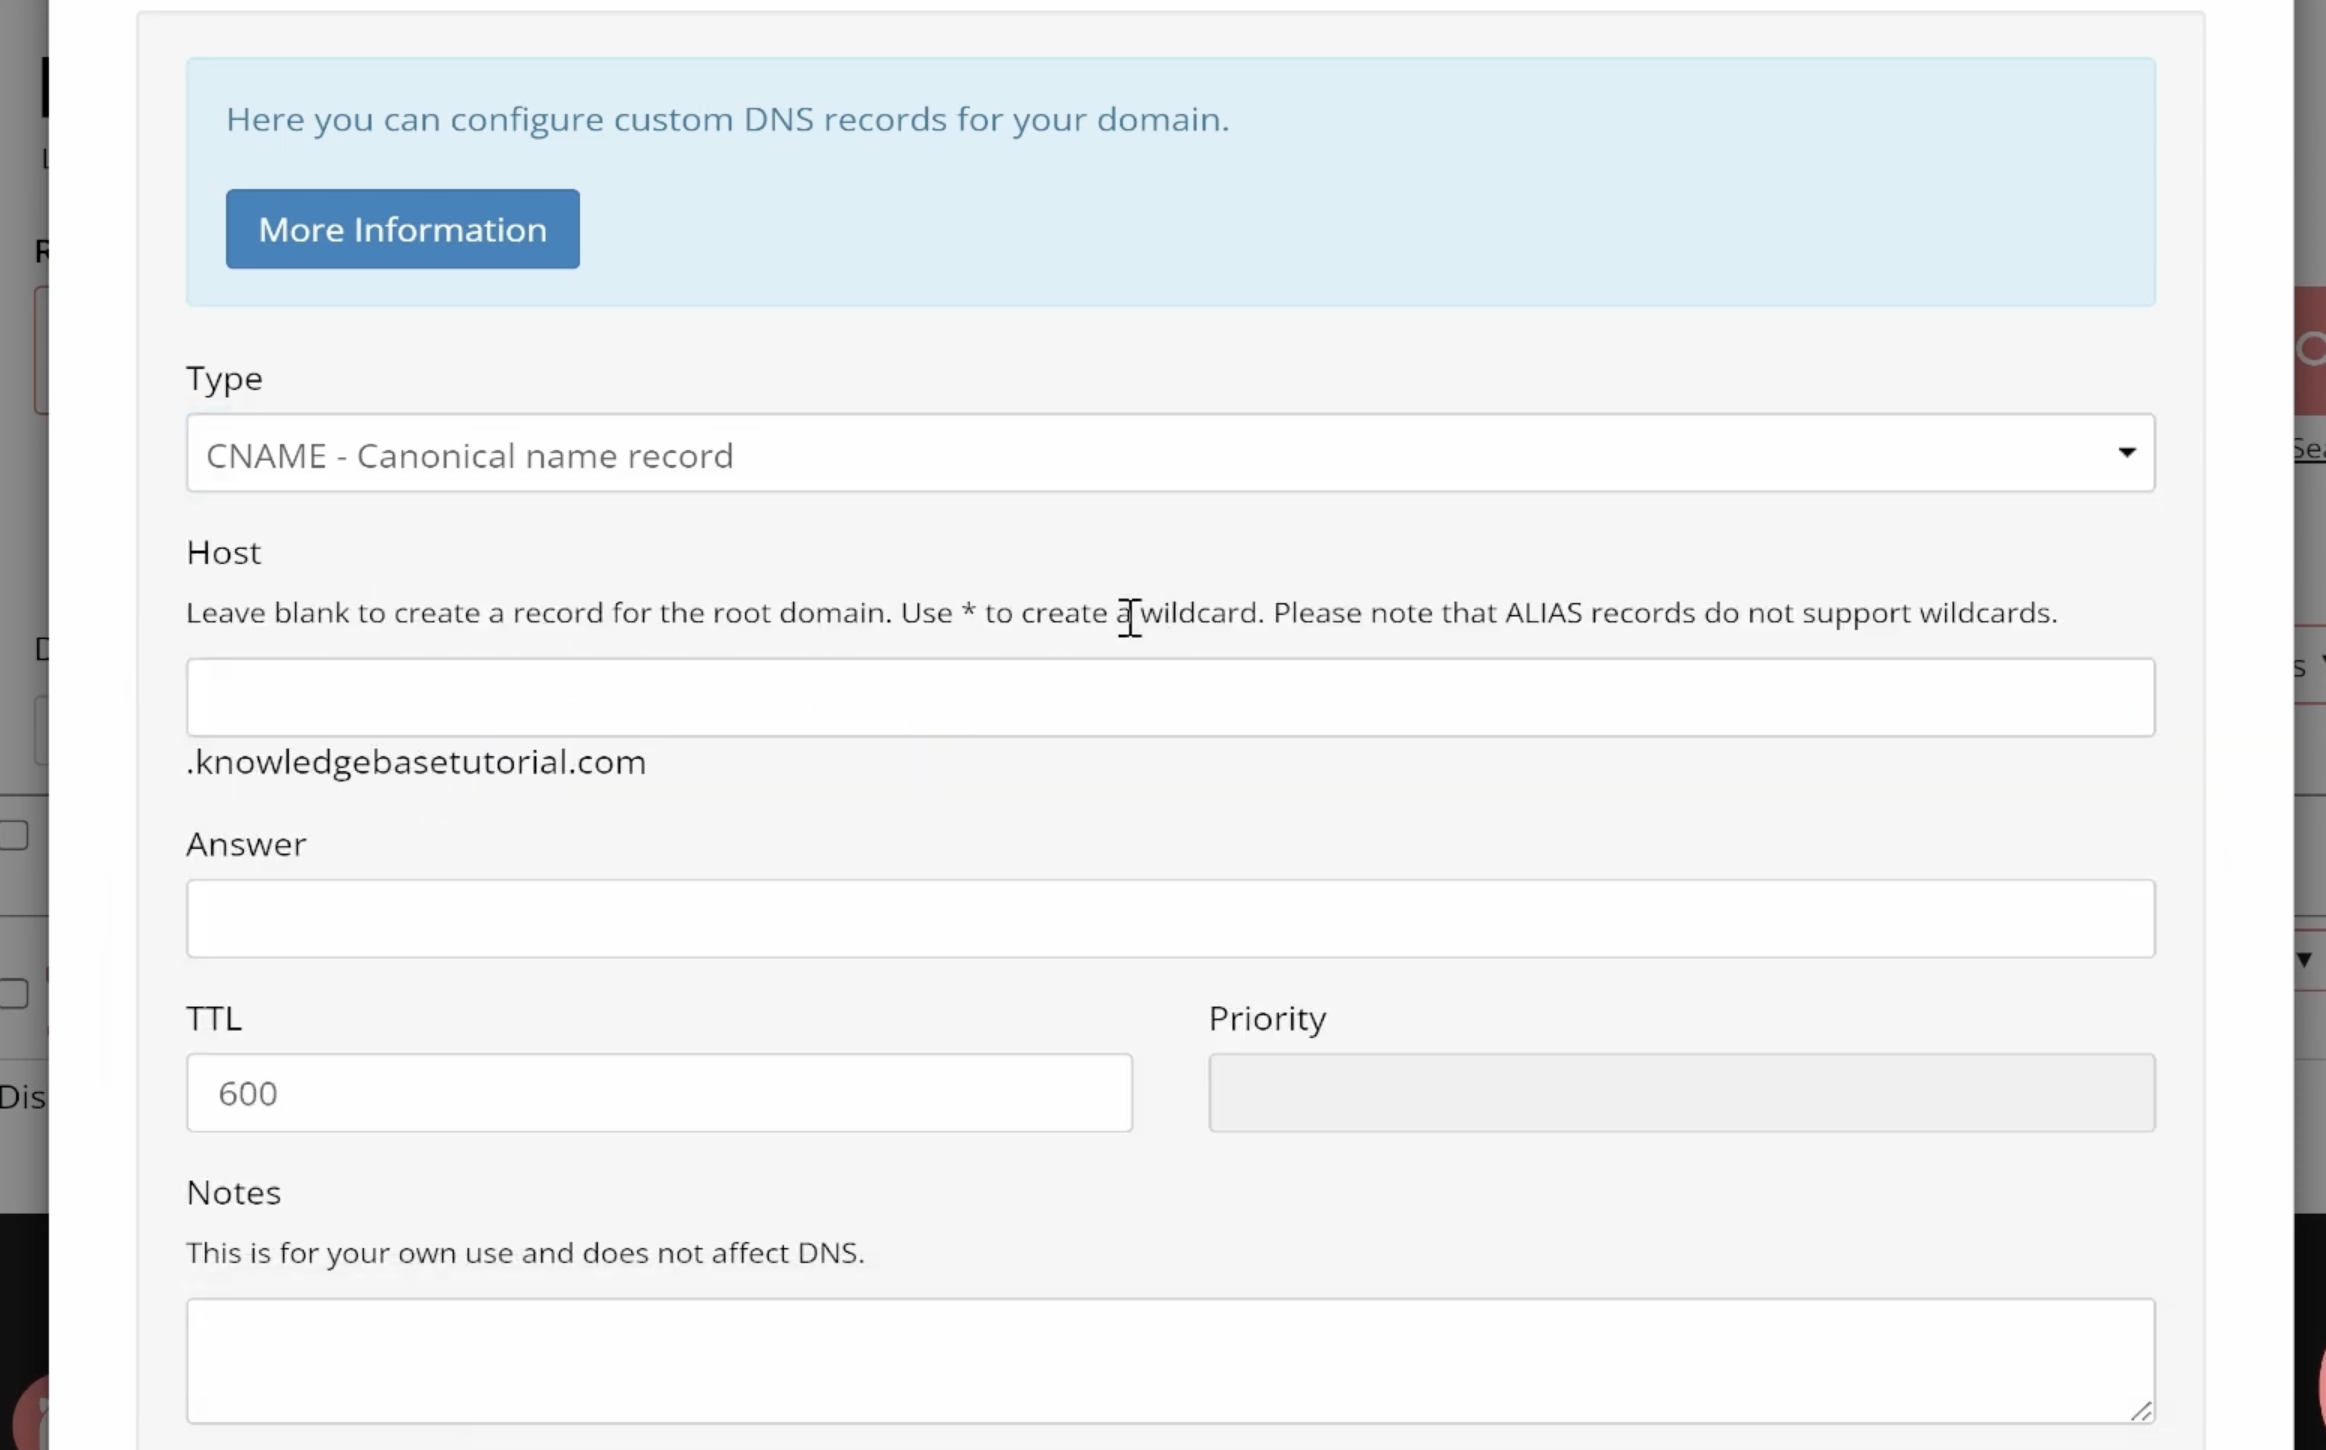Screen dimensions: 2326x1450
Task: Click into the Answer text field
Action: (1170, 919)
